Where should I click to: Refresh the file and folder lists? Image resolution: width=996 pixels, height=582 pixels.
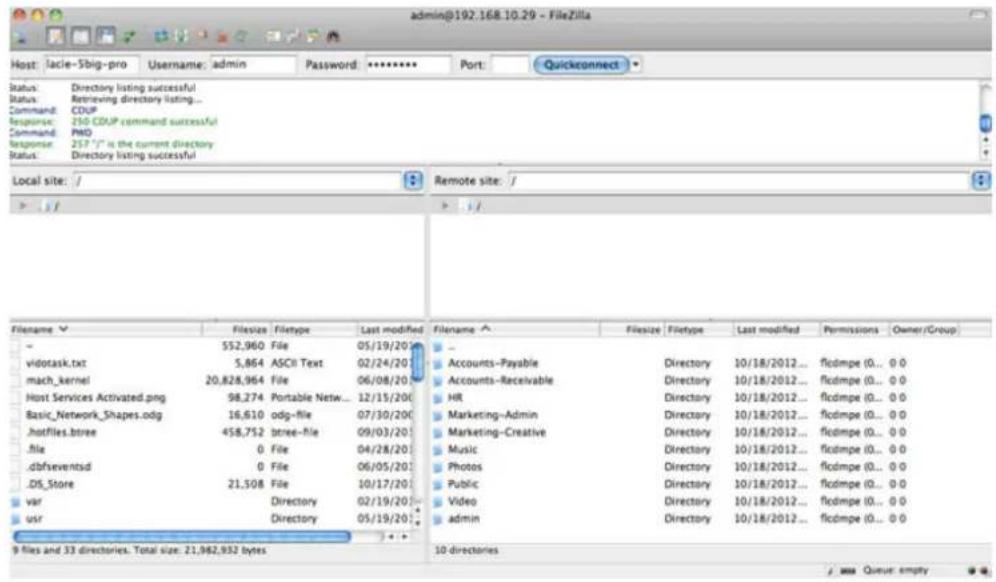pos(161,37)
